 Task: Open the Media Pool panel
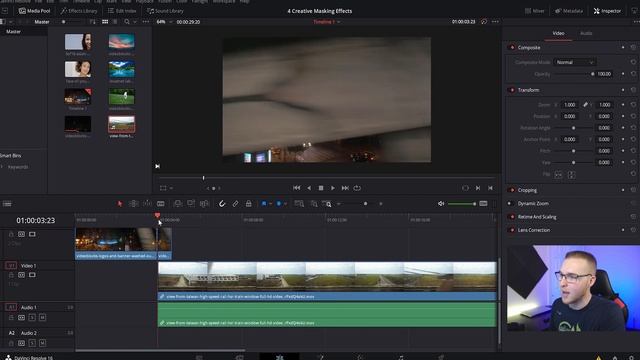[x=34, y=11]
